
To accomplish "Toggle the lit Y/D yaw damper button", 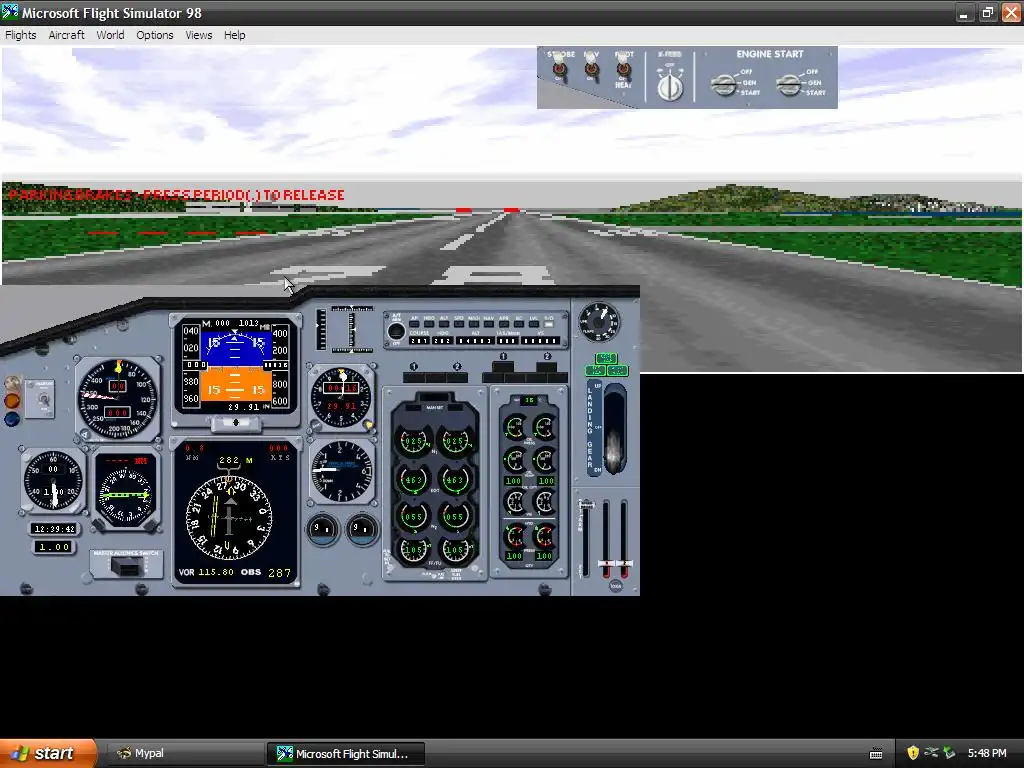I will click(x=549, y=323).
